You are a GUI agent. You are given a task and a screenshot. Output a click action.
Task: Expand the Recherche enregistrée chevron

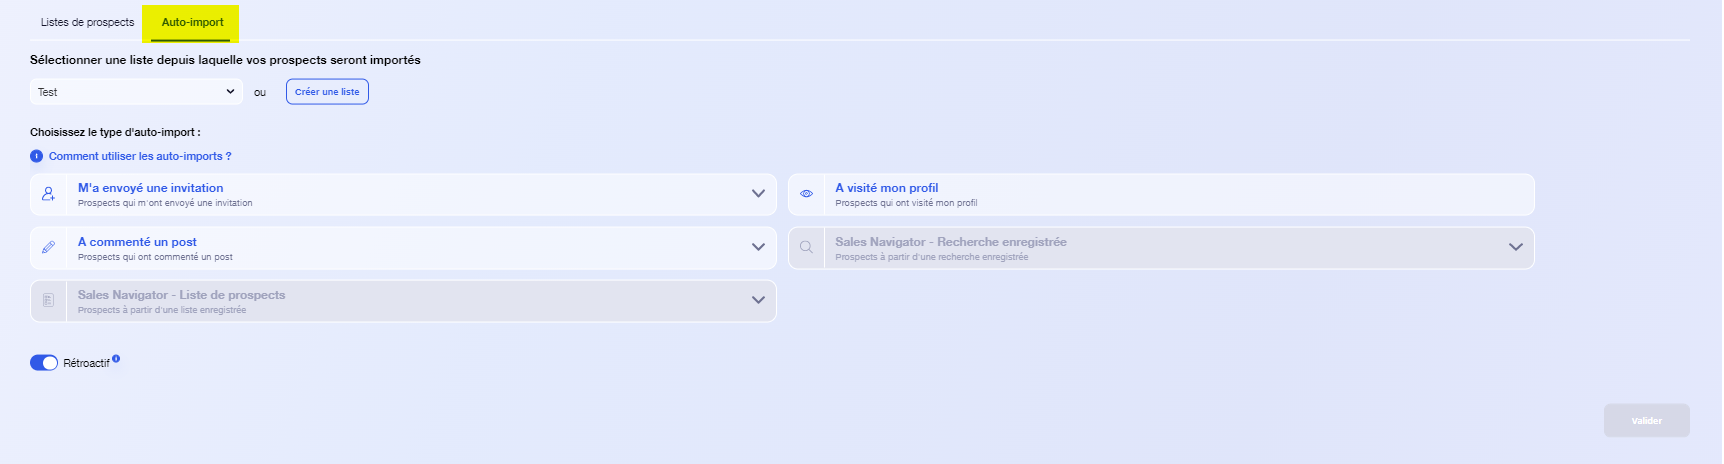1516,247
